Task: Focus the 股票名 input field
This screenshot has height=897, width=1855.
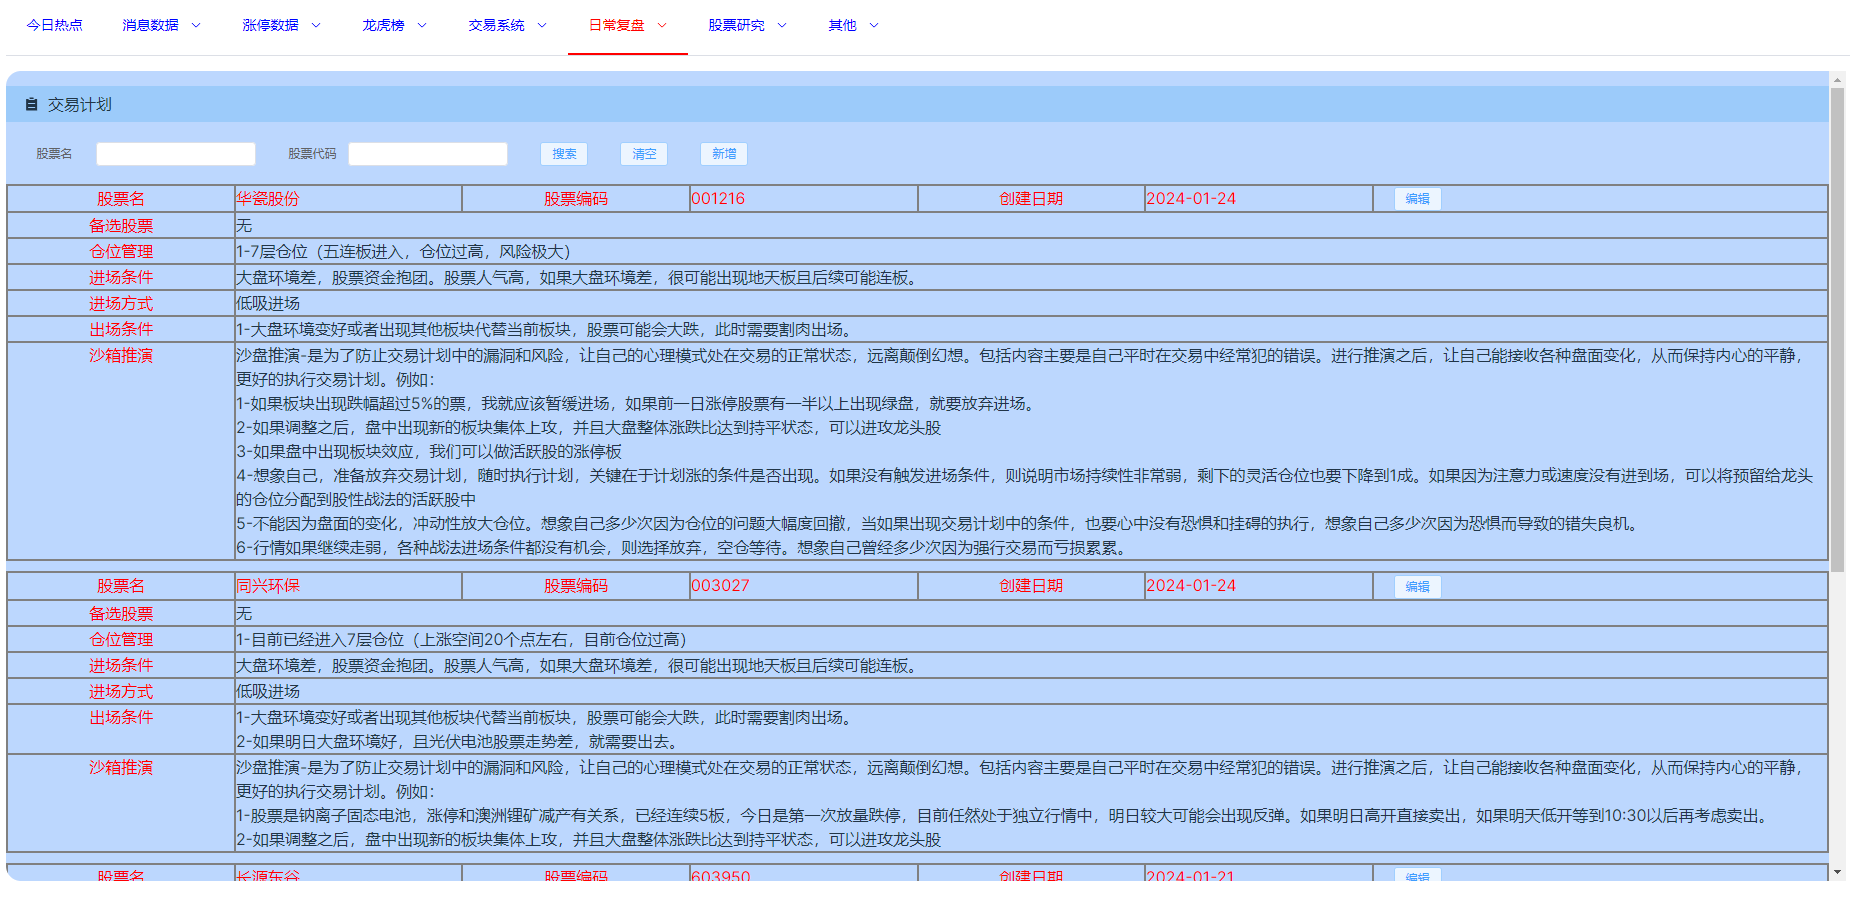Action: 176,154
